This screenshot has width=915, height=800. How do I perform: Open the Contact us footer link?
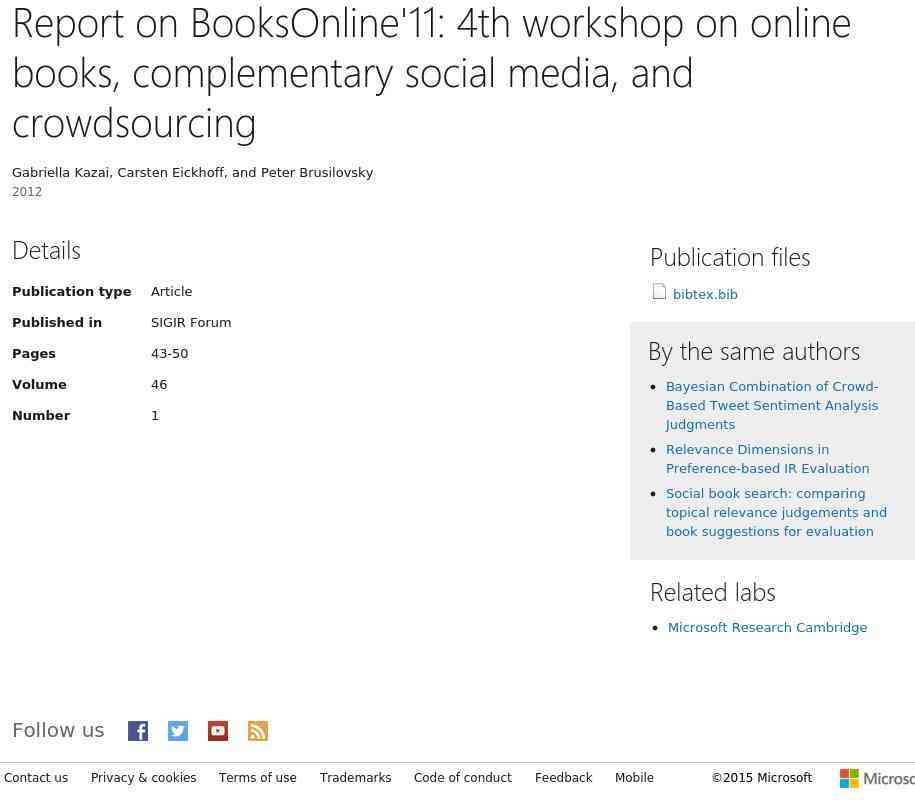pos(36,778)
